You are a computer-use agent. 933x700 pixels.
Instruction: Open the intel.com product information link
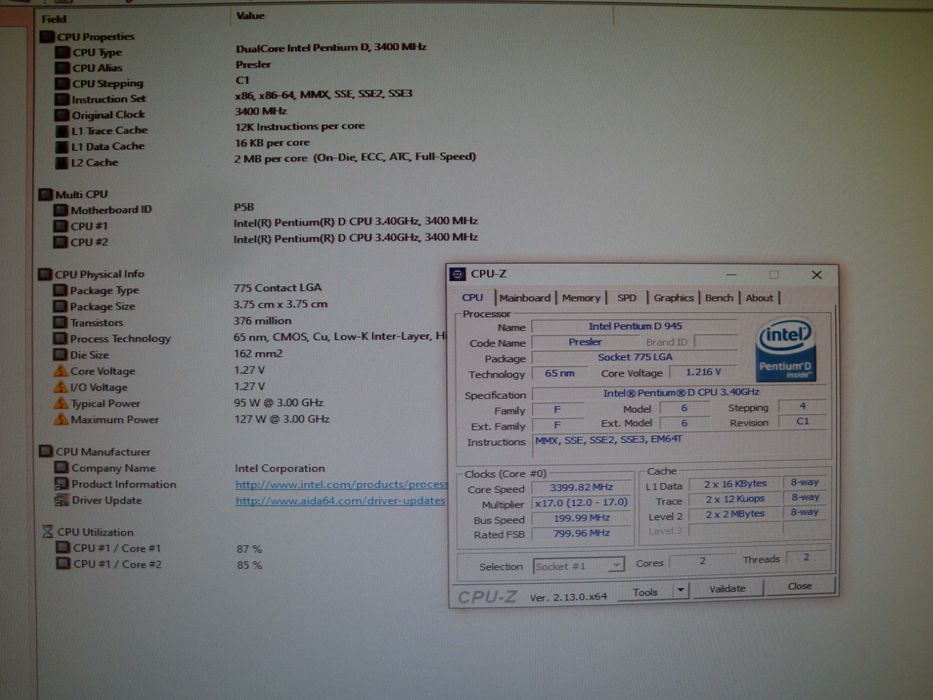pyautogui.click(x=341, y=485)
